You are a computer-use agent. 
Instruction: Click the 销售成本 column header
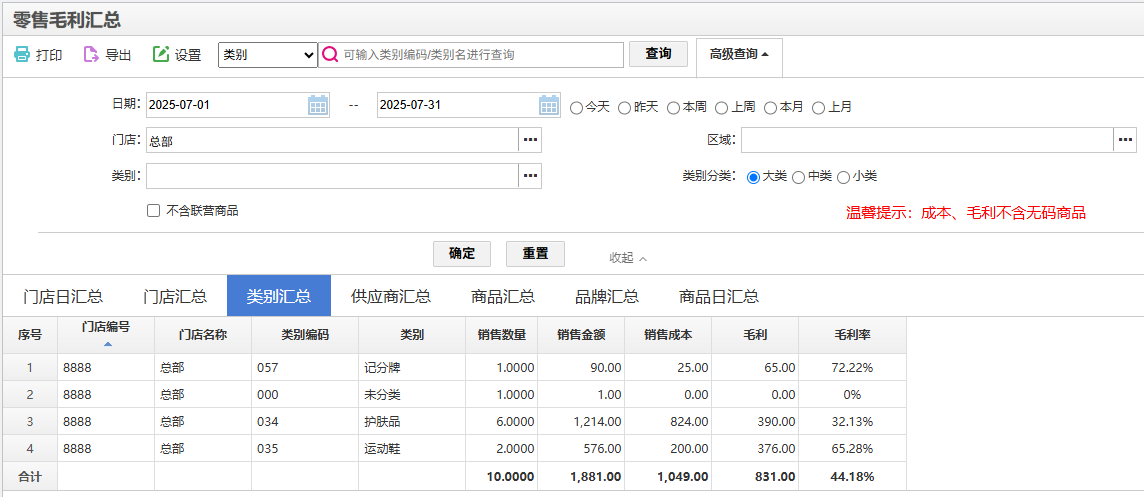coord(668,335)
